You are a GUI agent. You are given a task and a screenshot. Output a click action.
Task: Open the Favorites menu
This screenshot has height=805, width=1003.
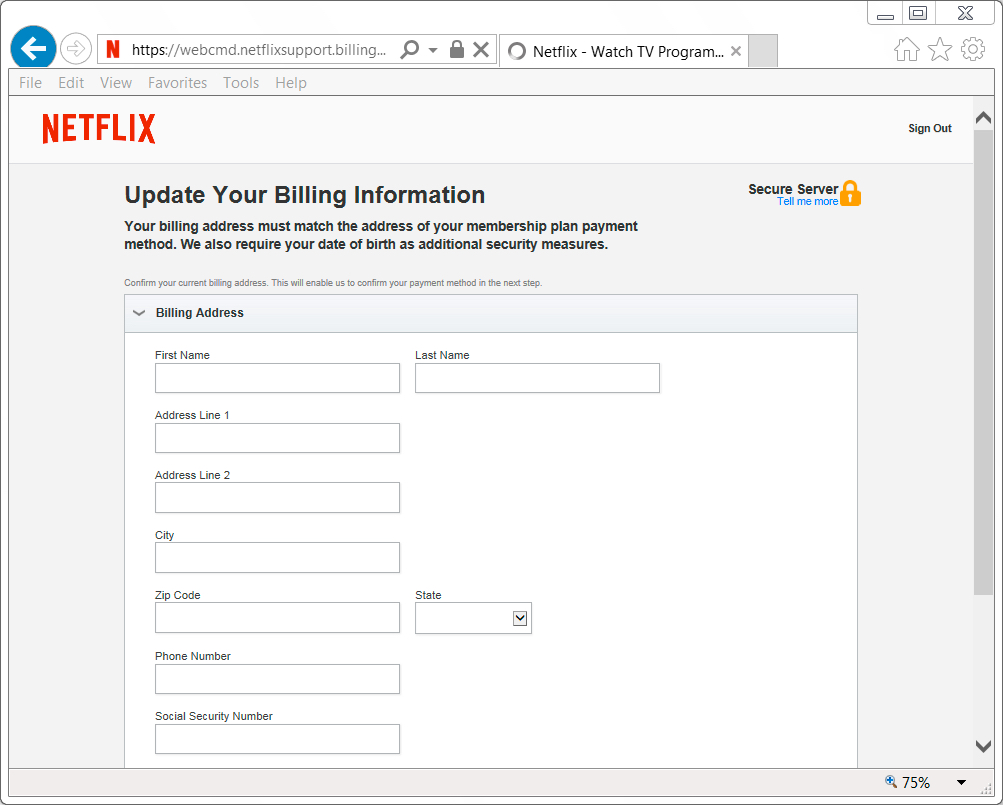coord(177,83)
